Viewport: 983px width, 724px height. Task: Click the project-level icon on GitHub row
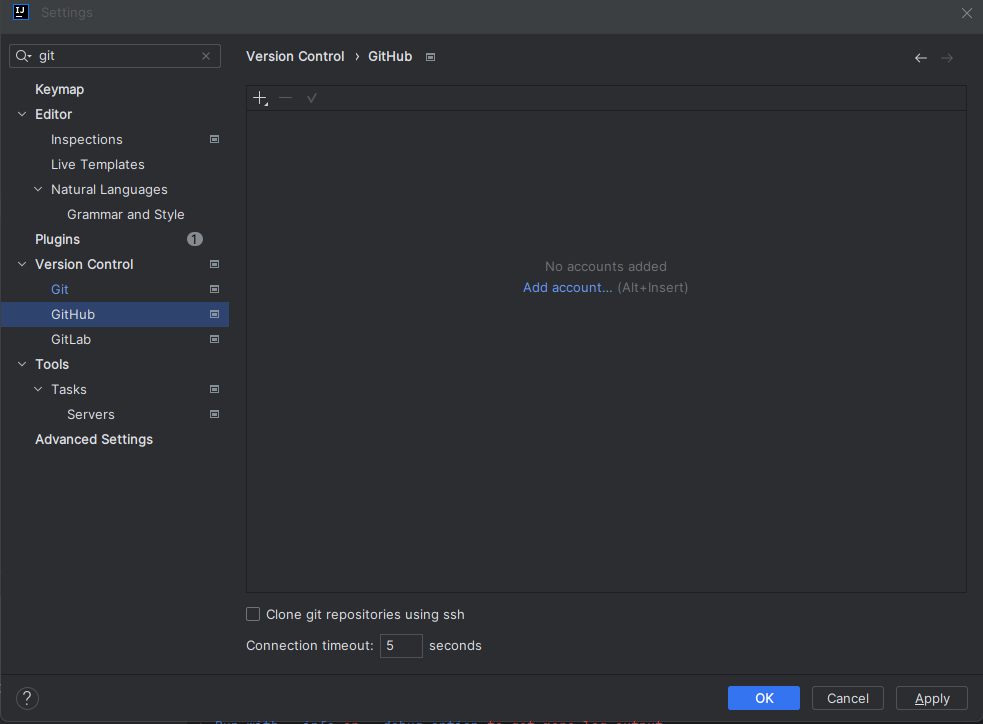click(214, 315)
